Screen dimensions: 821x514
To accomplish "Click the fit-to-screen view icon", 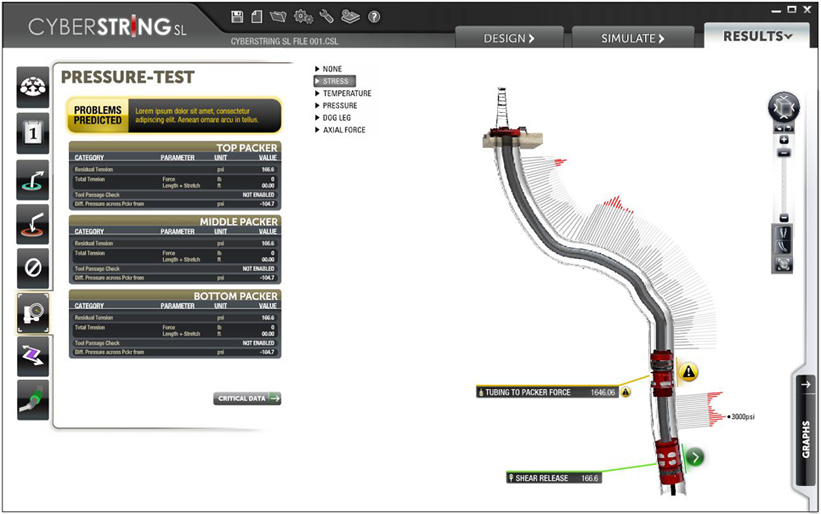I will coord(783,264).
